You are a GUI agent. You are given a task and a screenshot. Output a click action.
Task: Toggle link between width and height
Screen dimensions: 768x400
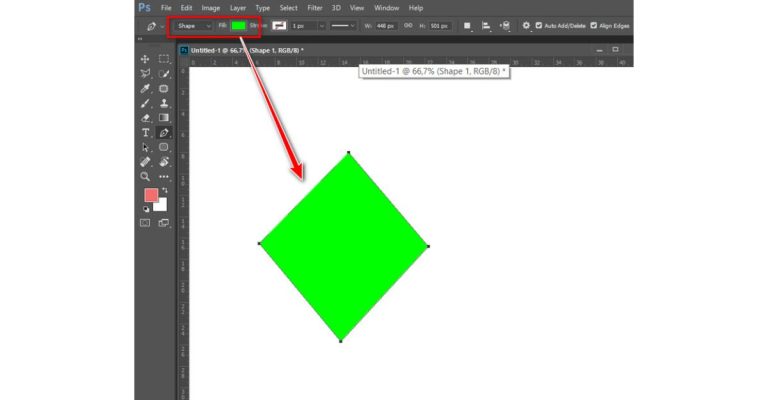tap(408, 25)
